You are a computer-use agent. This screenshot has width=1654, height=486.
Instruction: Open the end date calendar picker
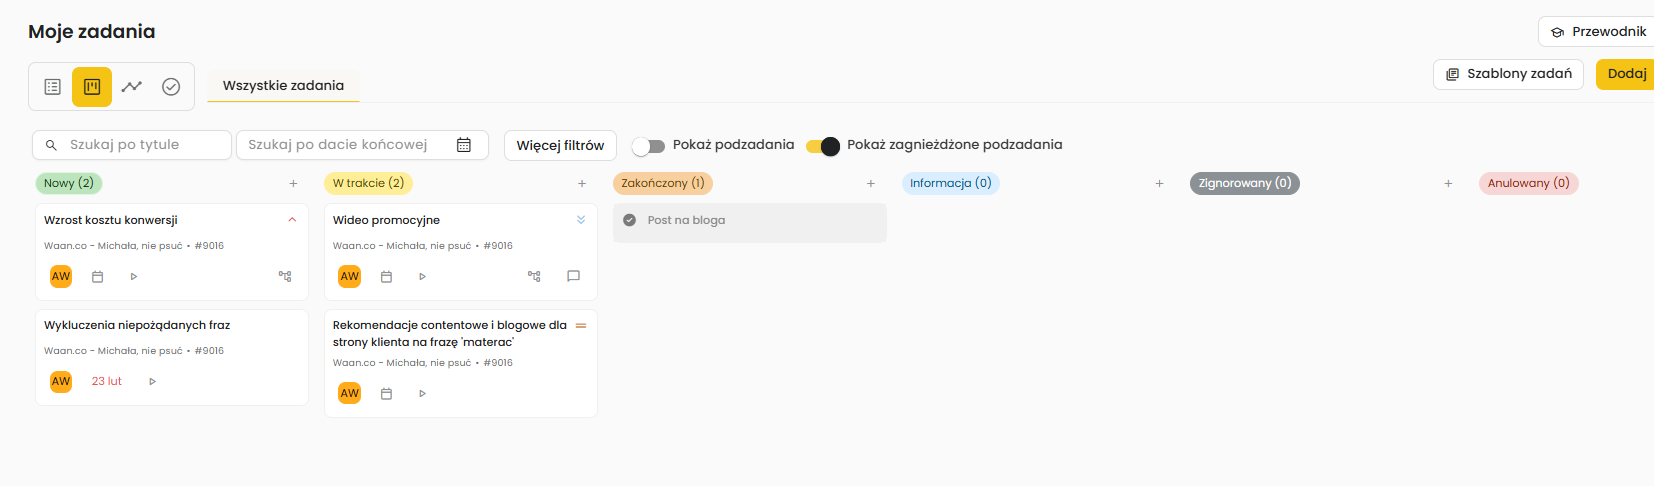coord(464,145)
